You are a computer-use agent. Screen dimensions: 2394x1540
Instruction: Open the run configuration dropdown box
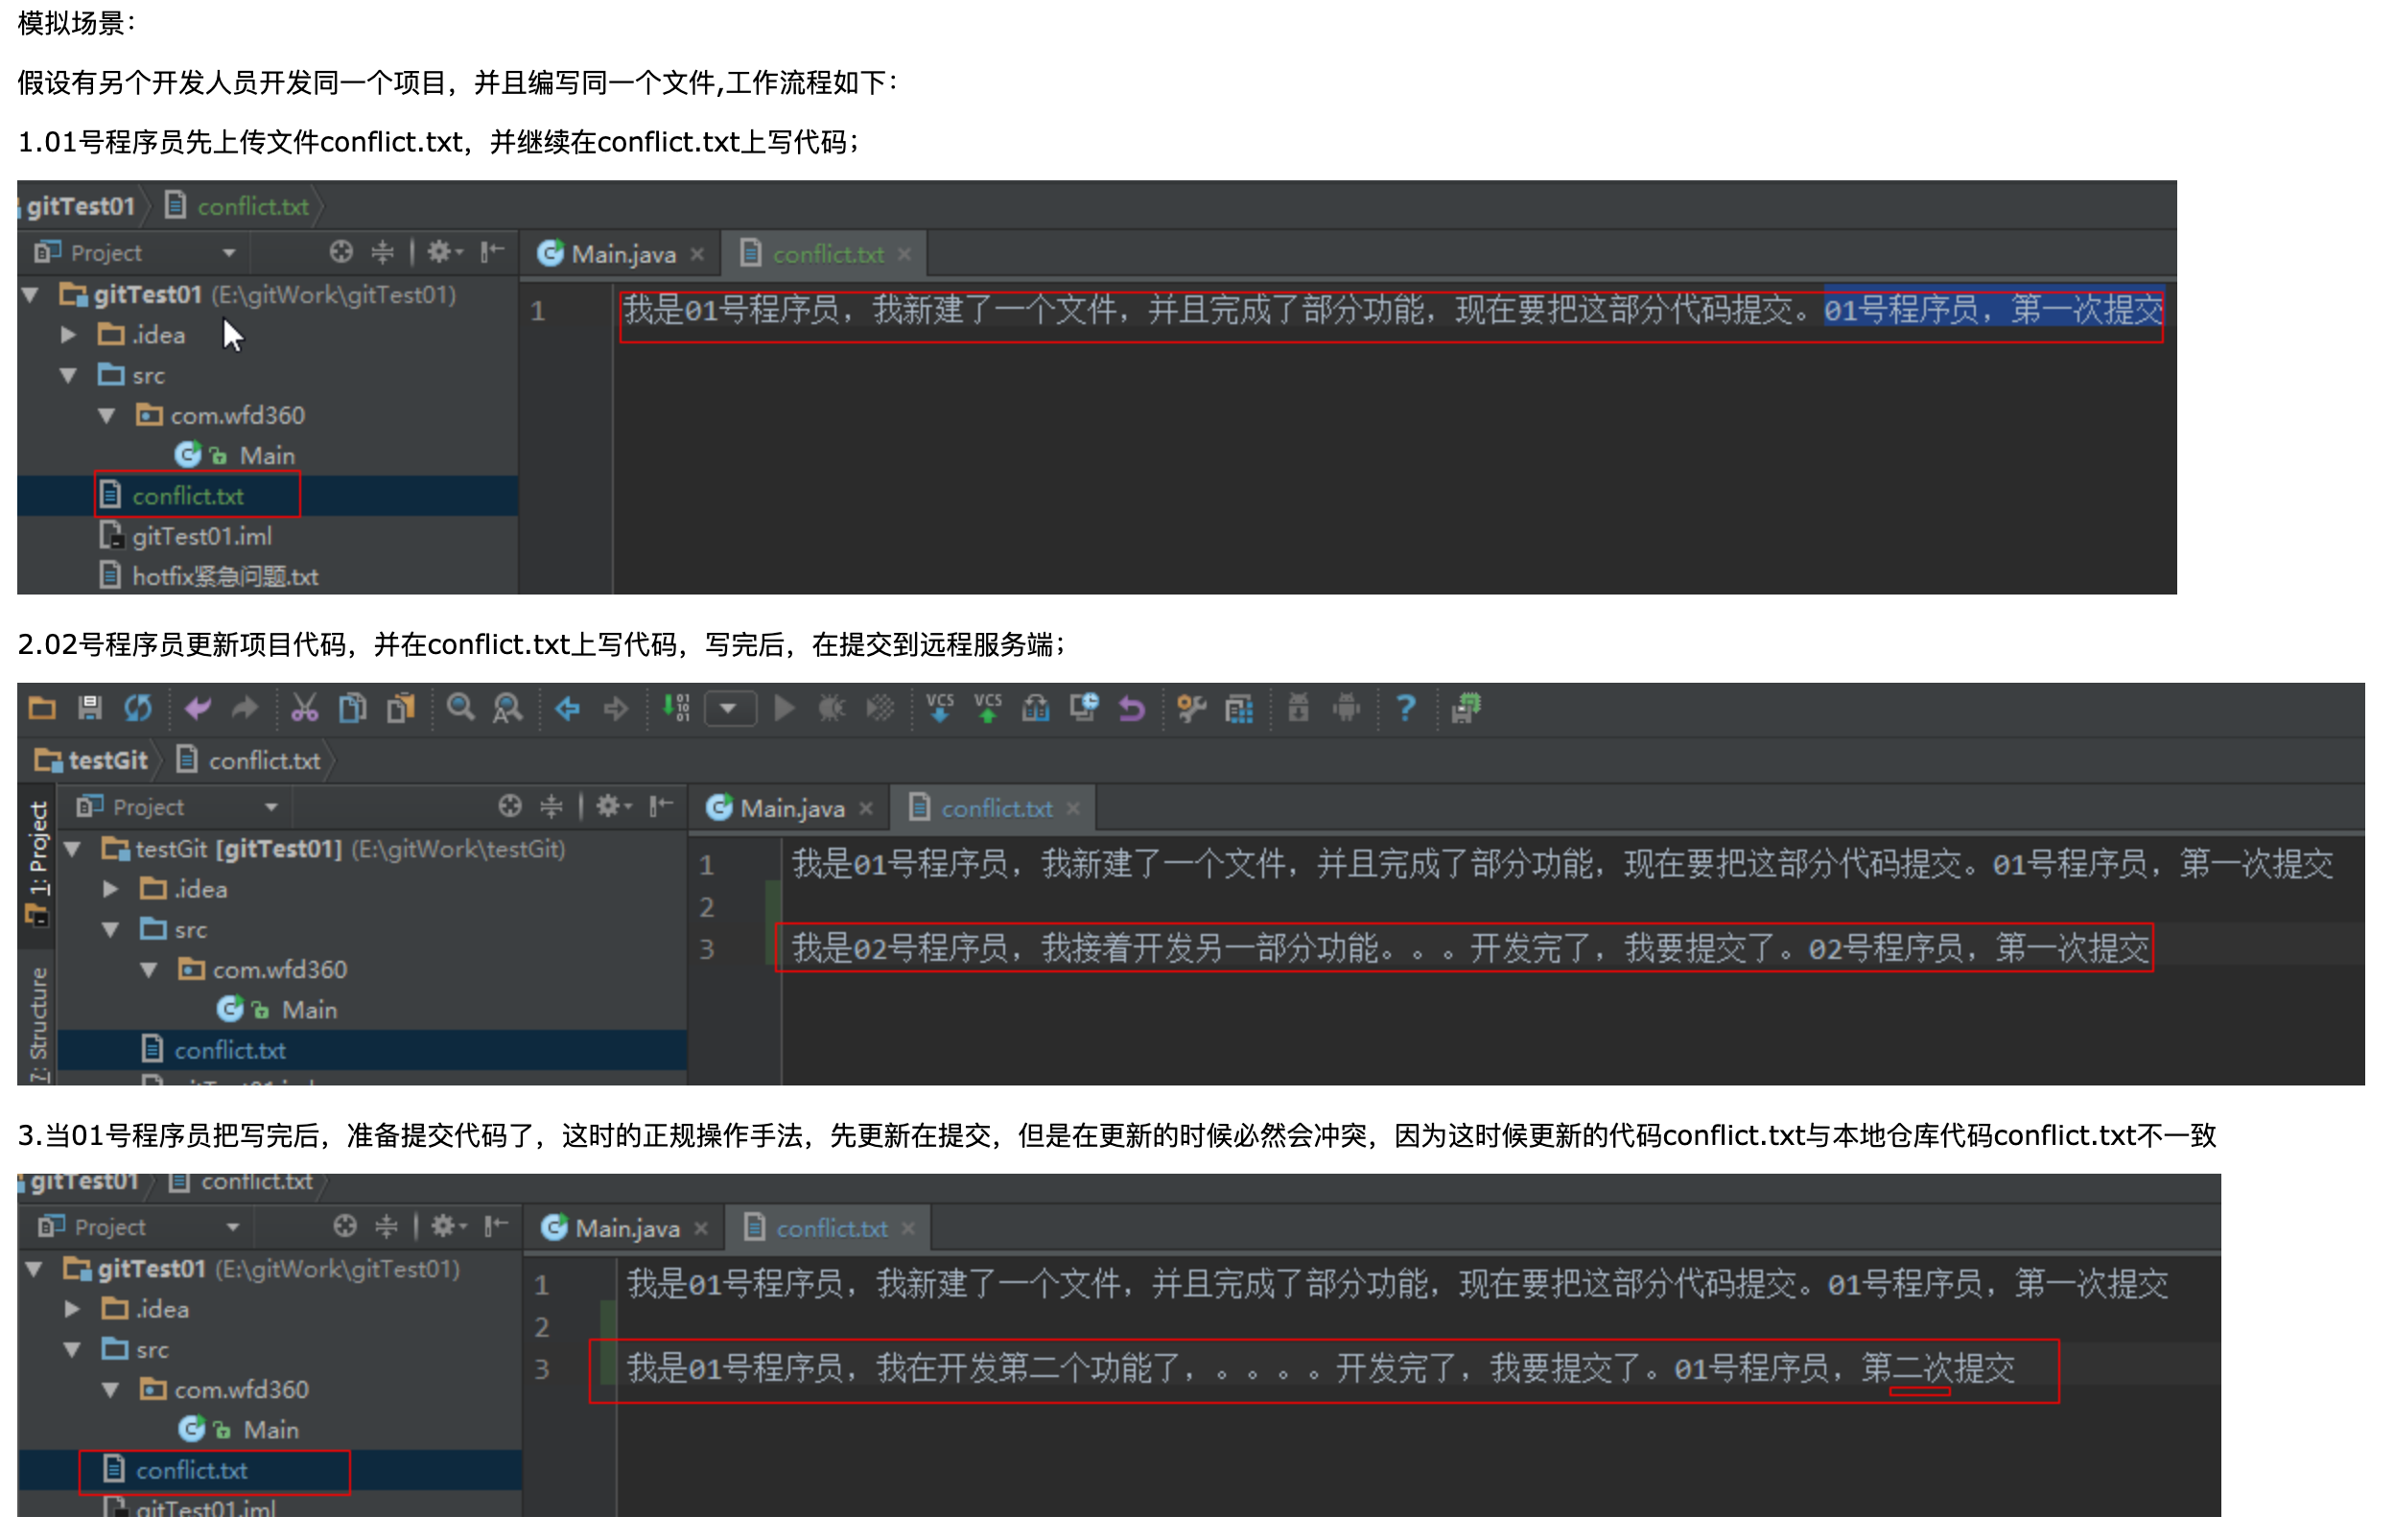[x=730, y=709]
